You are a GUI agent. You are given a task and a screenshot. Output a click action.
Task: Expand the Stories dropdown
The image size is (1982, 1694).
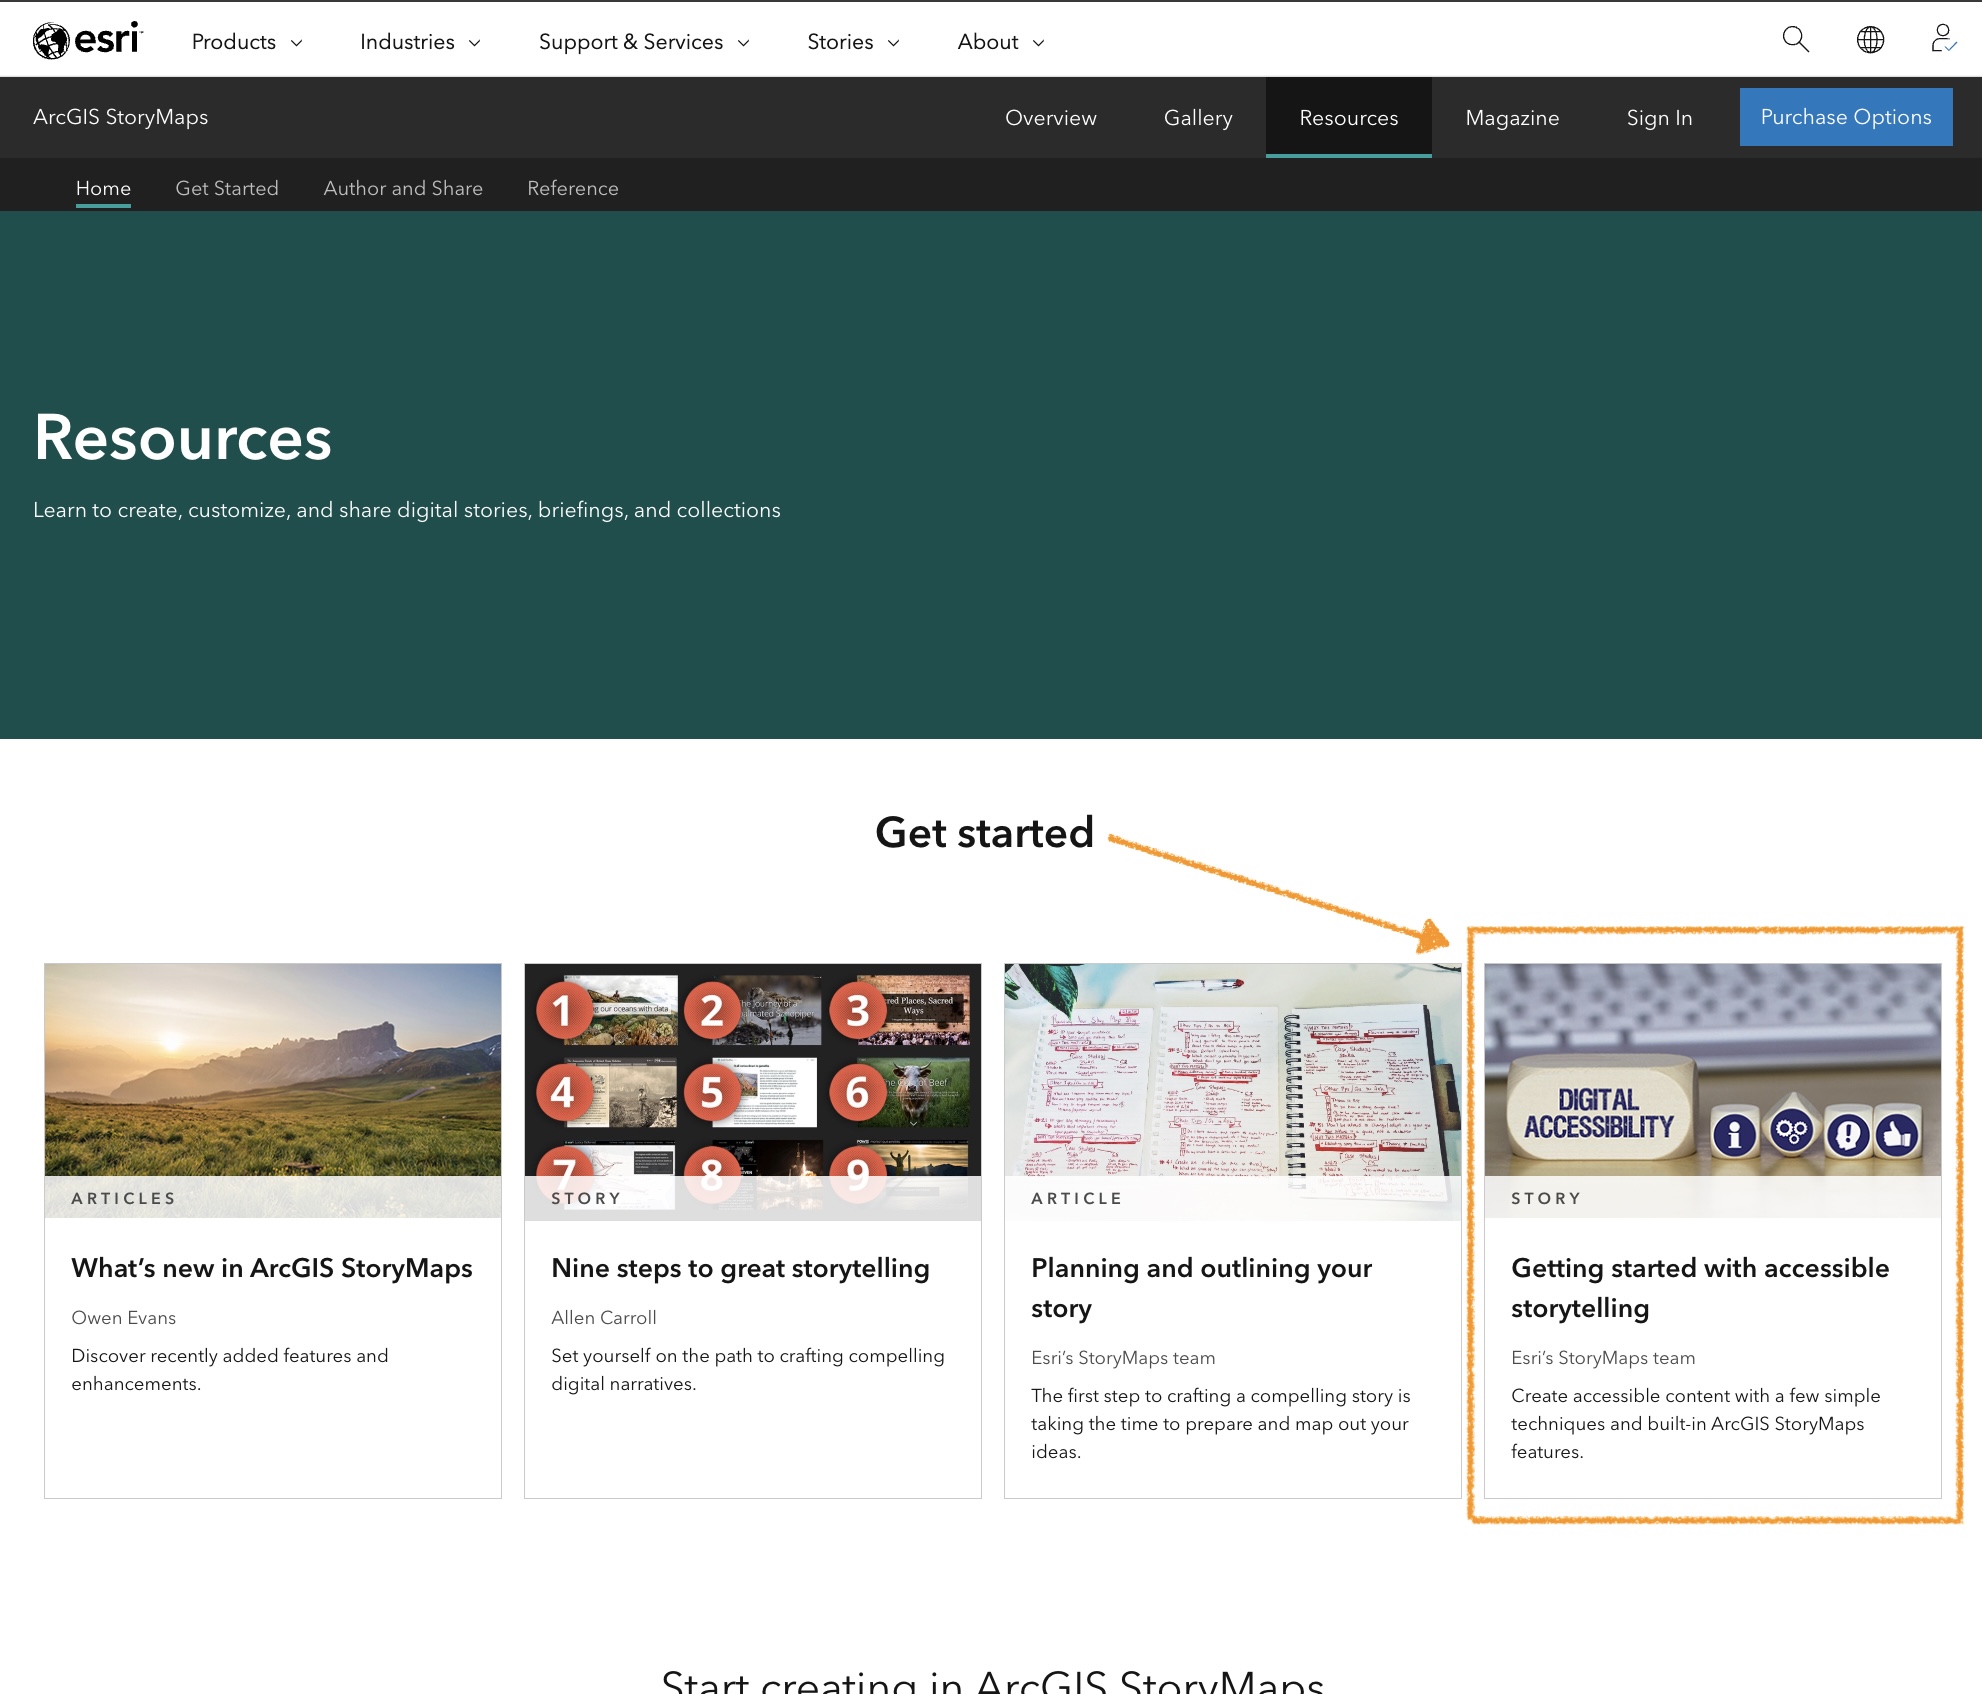click(x=852, y=42)
